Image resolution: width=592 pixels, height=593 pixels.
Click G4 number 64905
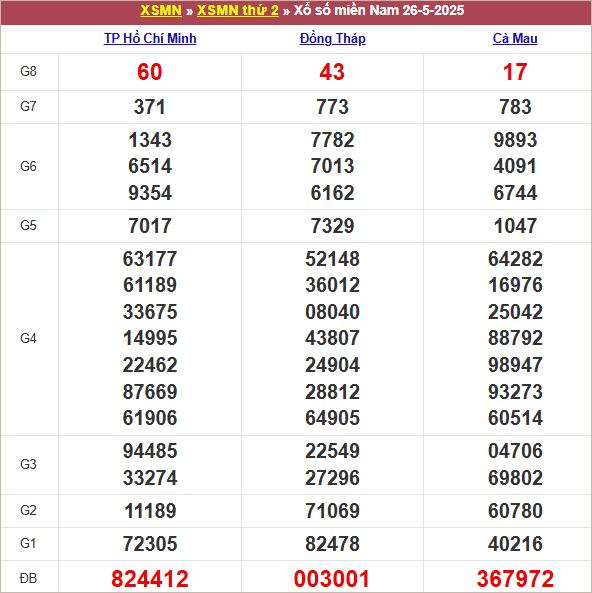(x=332, y=418)
